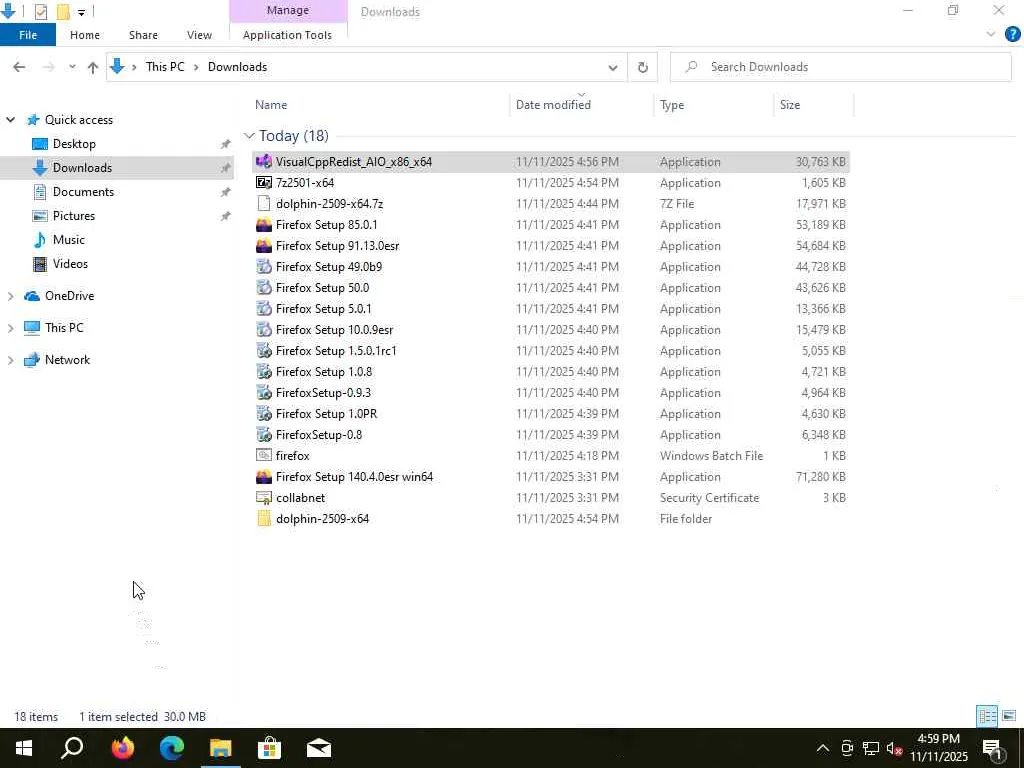Select the dolphin-2509-x64 folder icon
1024x768 pixels.
point(264,519)
